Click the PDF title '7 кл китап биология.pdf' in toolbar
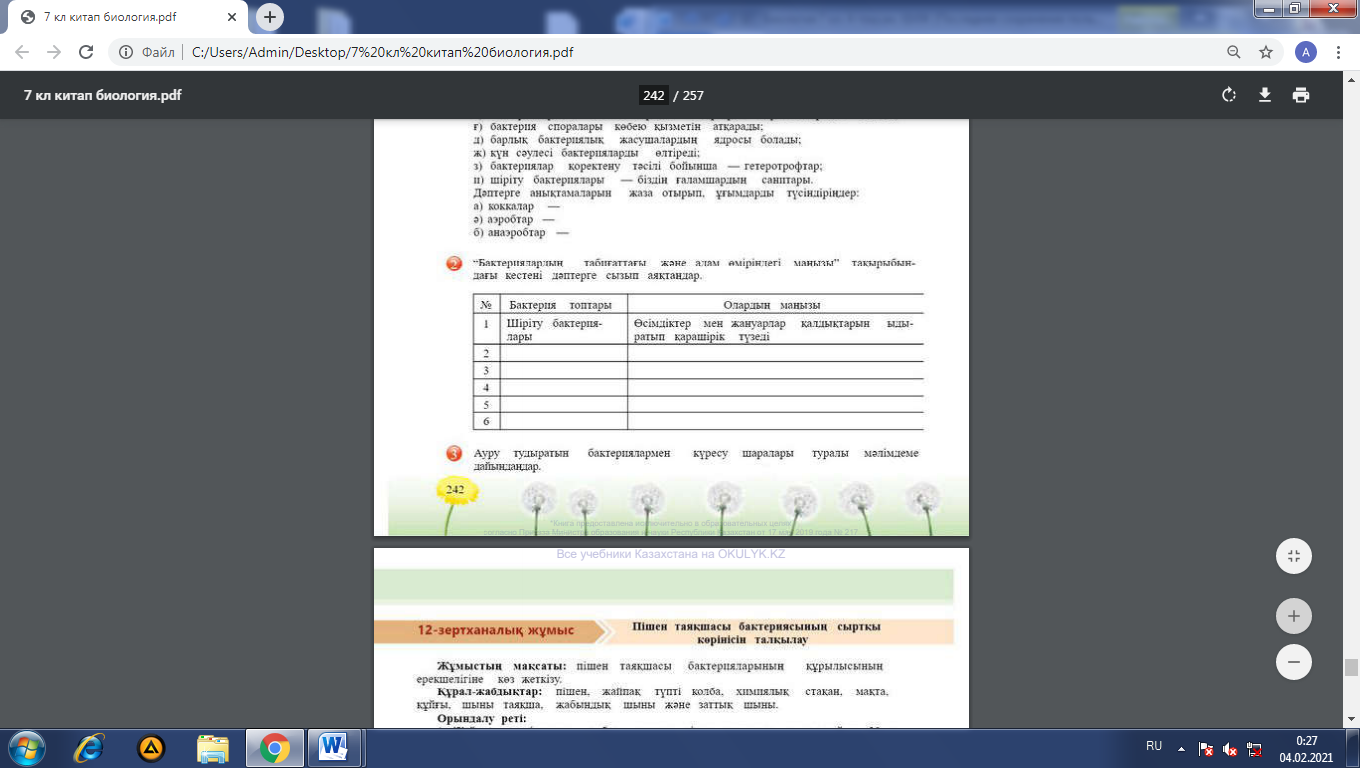Screen dimensions: 1360x768 click(x=102, y=96)
